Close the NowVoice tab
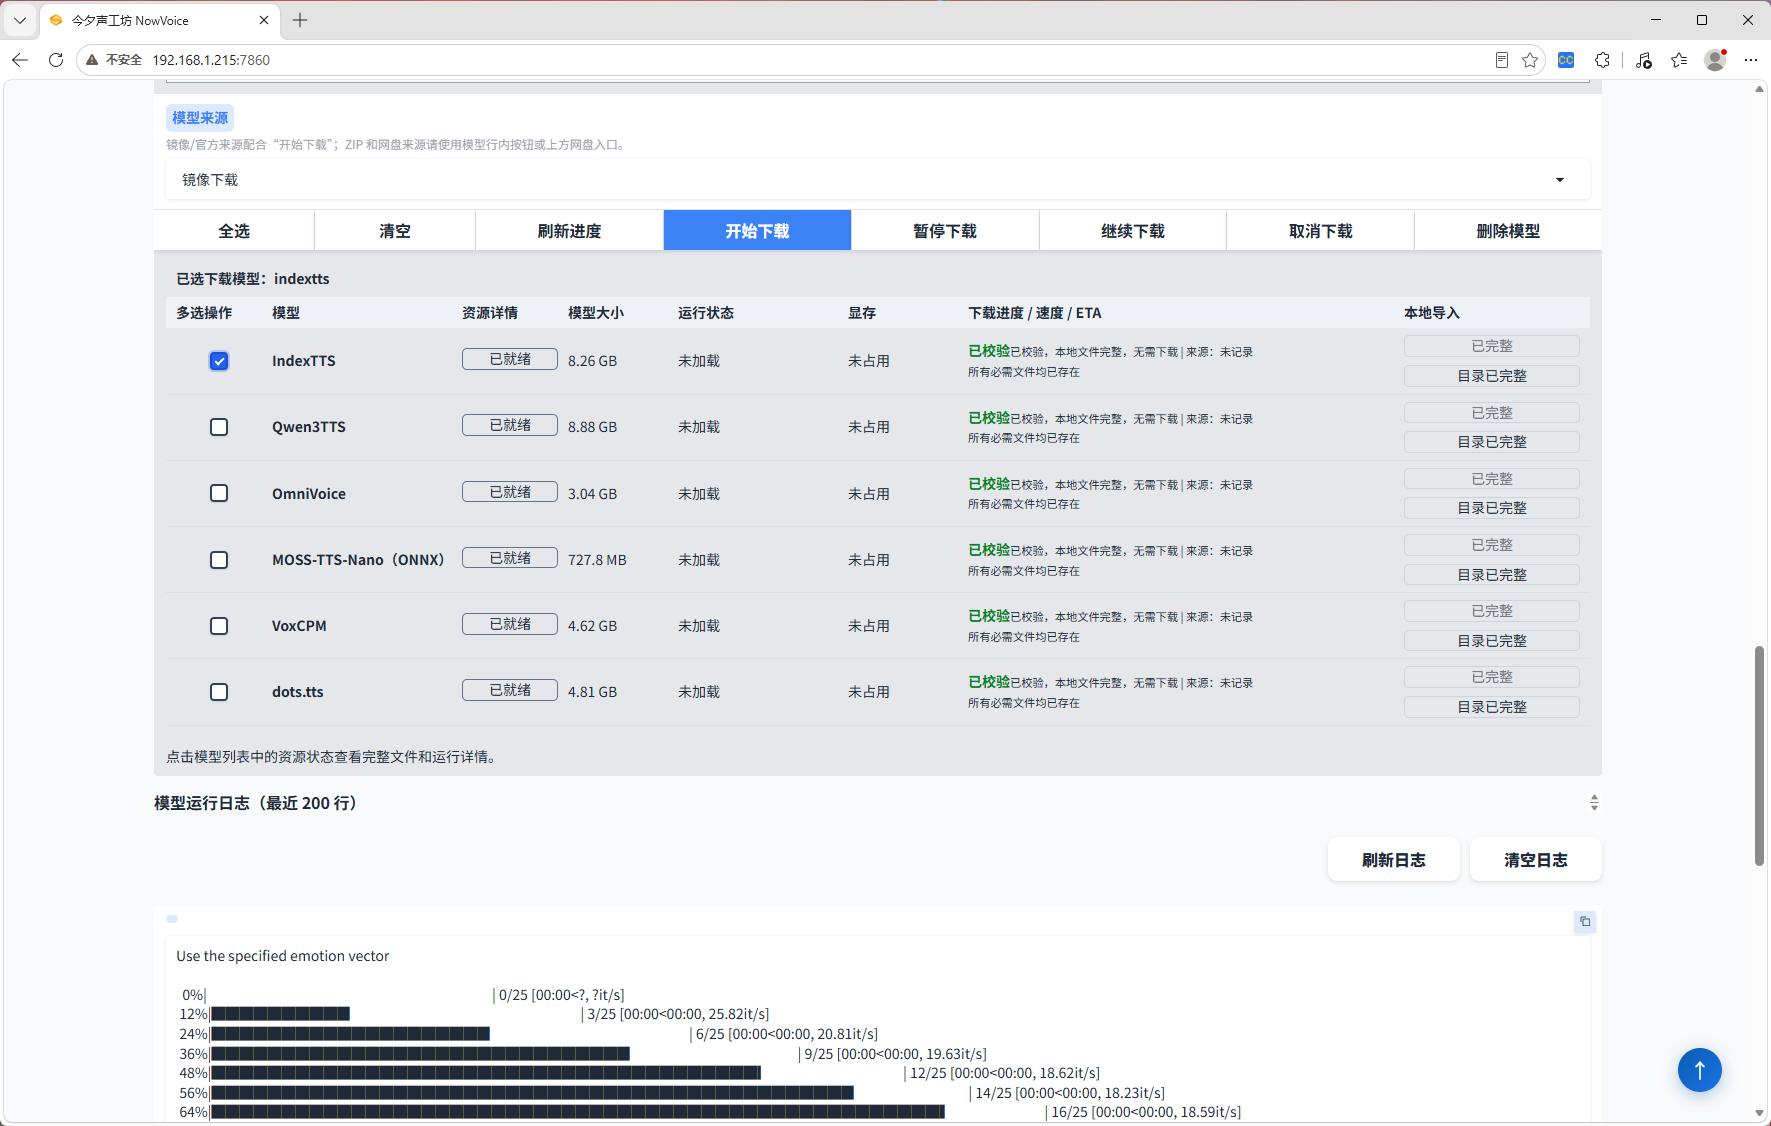 click(264, 20)
